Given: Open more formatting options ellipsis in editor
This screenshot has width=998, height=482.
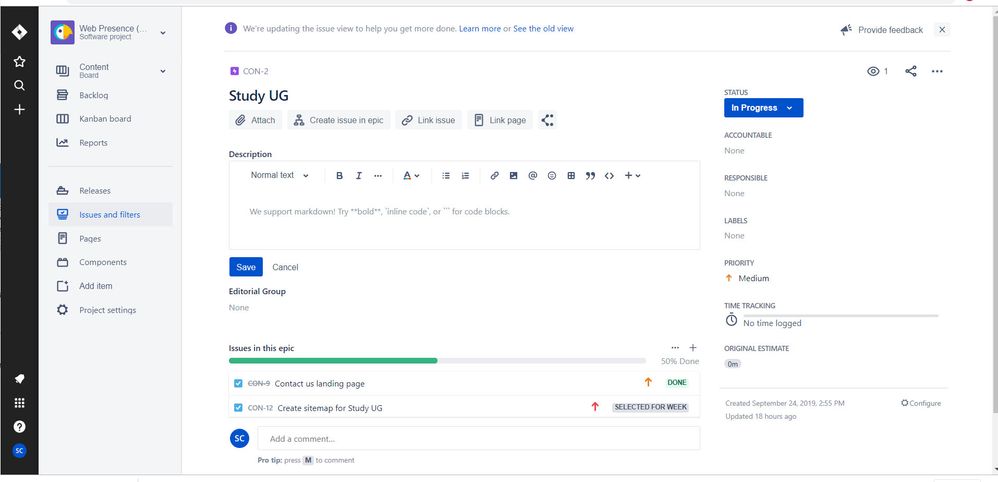Looking at the screenshot, I should 378,176.
